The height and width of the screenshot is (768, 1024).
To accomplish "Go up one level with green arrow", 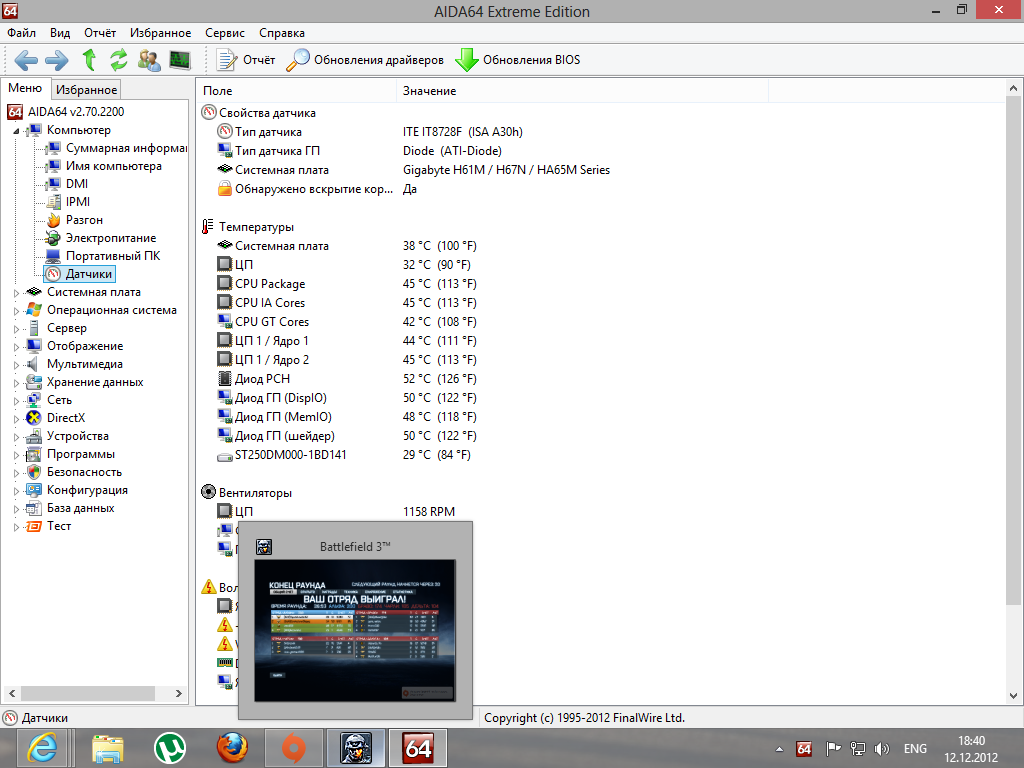I will pyautogui.click(x=89, y=60).
